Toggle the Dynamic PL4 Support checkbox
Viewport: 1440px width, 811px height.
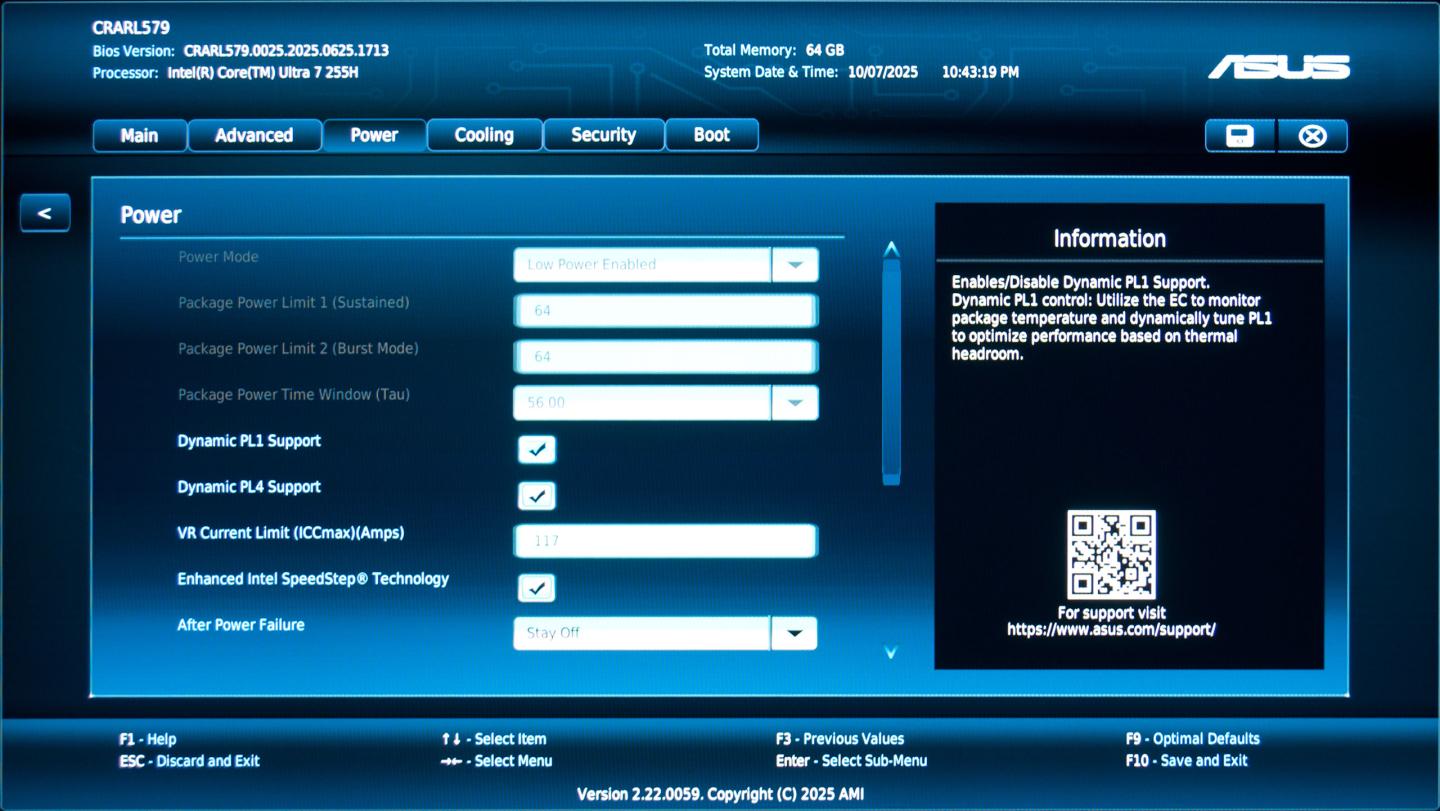pyautogui.click(x=537, y=496)
